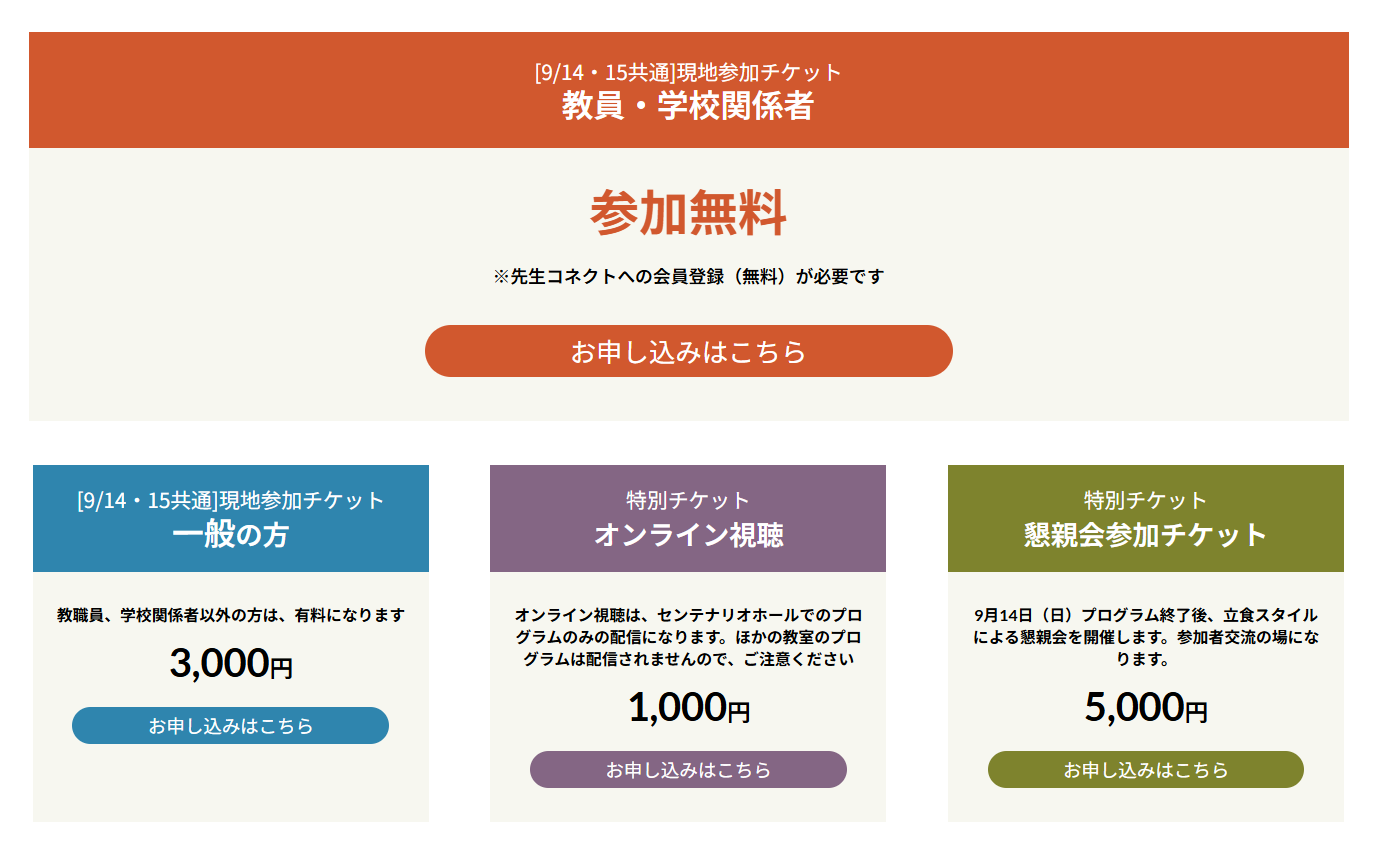
Task: Click the description about 教職員、学校関係者以外の方
Action: coord(230,615)
